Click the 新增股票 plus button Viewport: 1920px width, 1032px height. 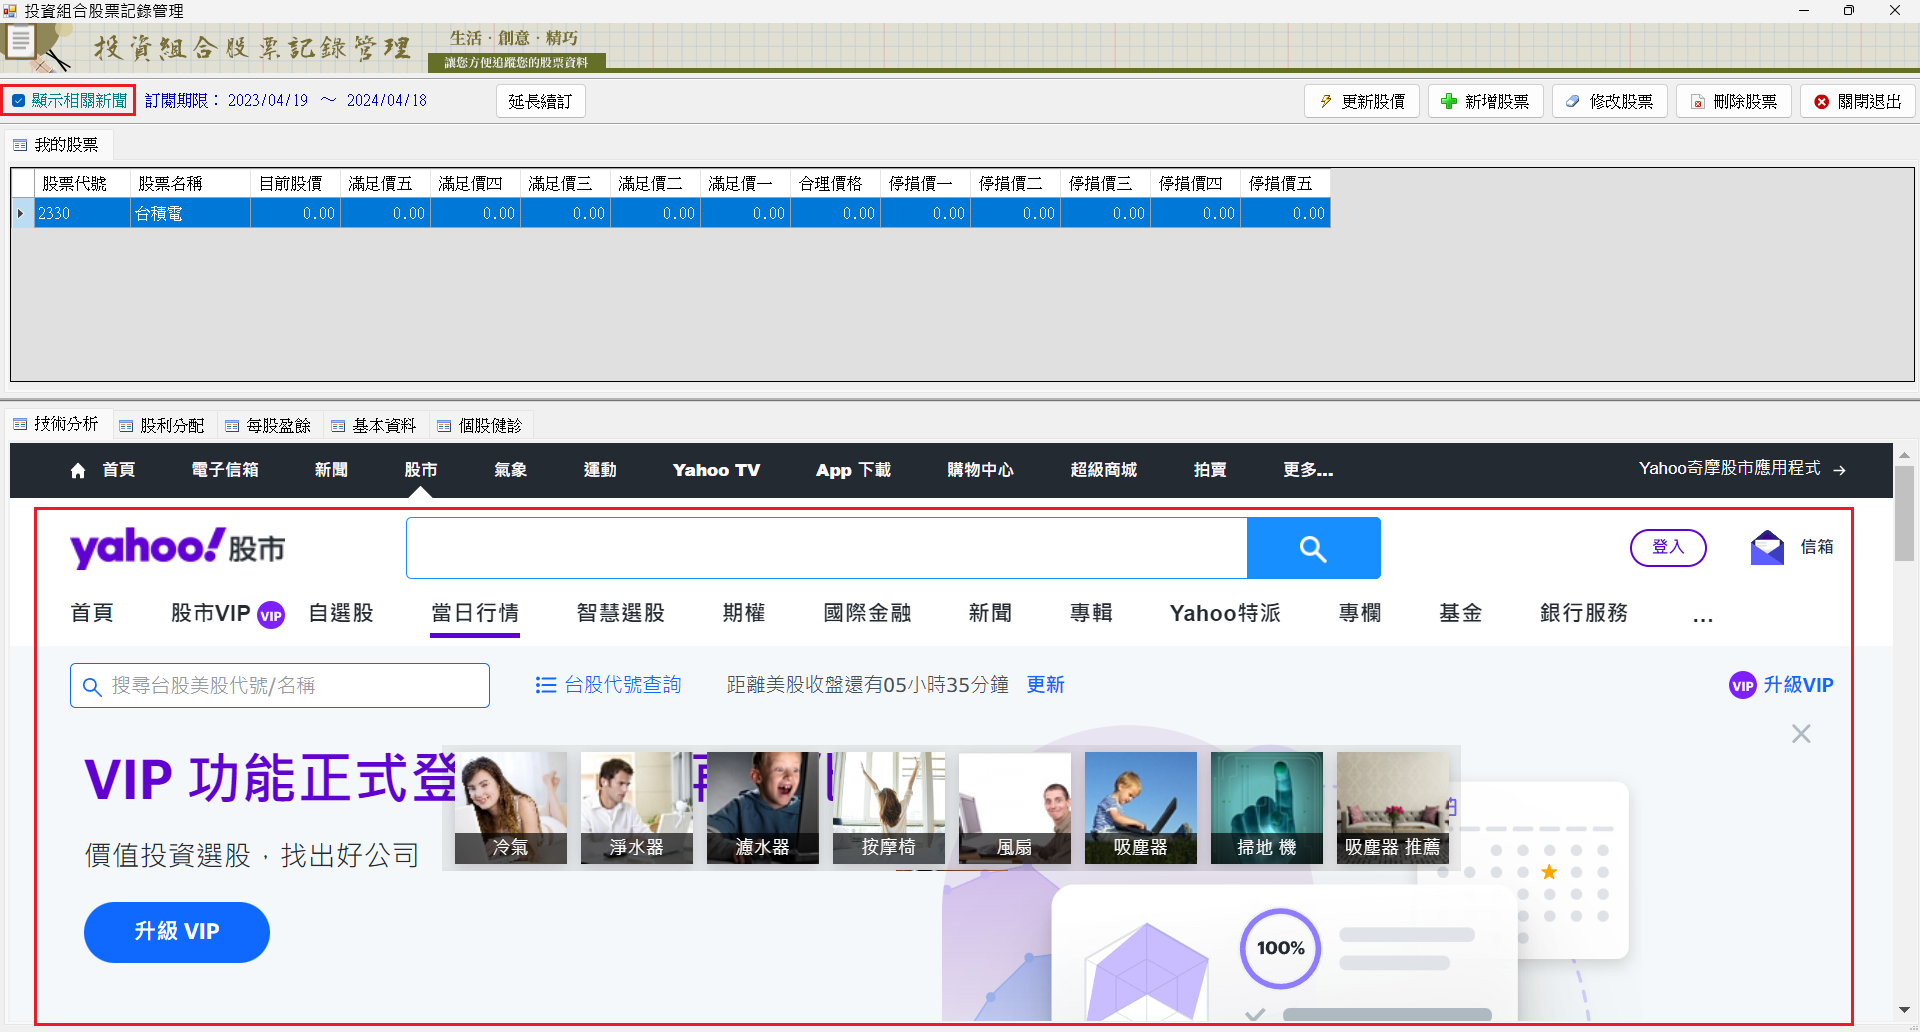[x=1486, y=101]
